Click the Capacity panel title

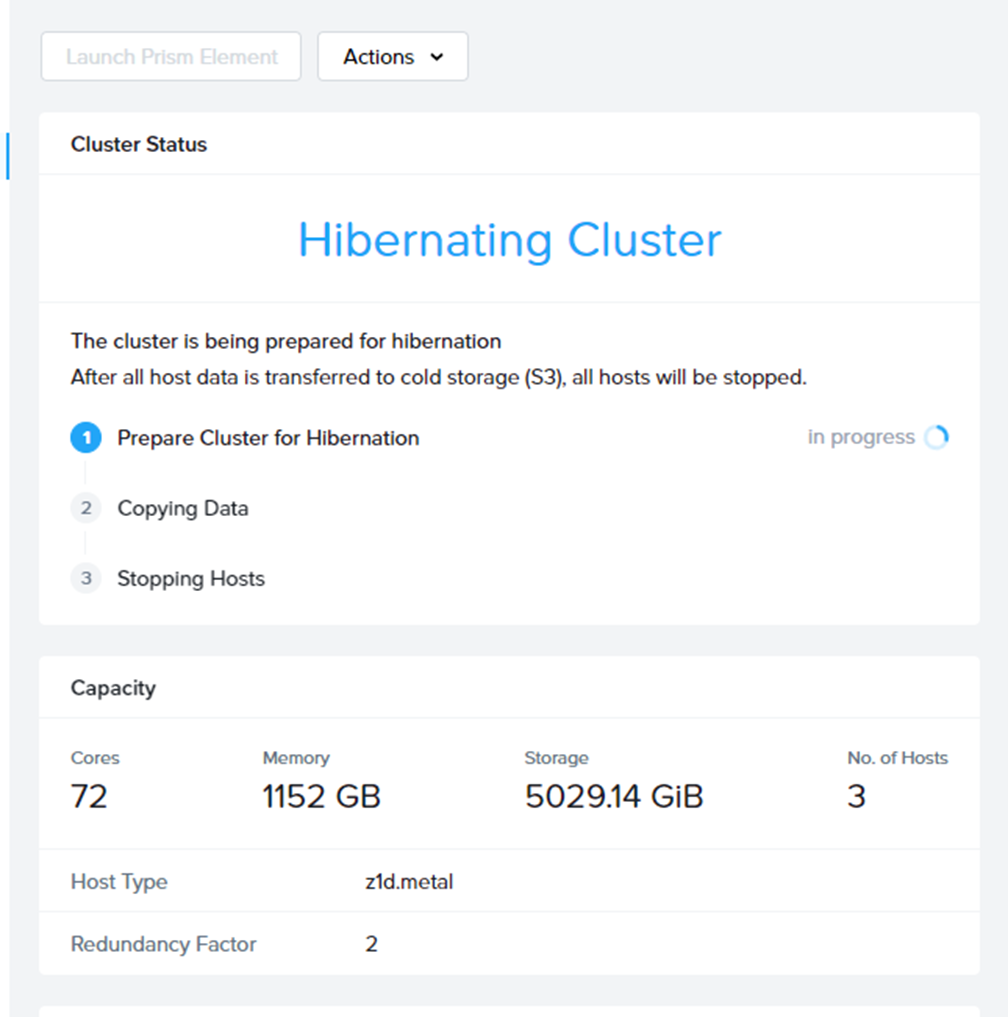[113, 688]
